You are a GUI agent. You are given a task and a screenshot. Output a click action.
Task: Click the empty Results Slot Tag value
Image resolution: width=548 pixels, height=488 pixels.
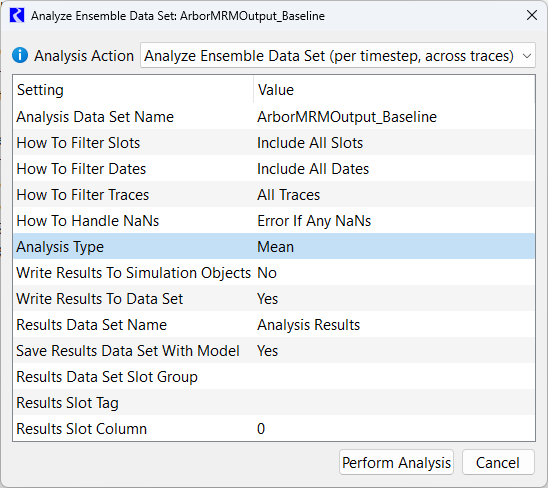(394, 402)
